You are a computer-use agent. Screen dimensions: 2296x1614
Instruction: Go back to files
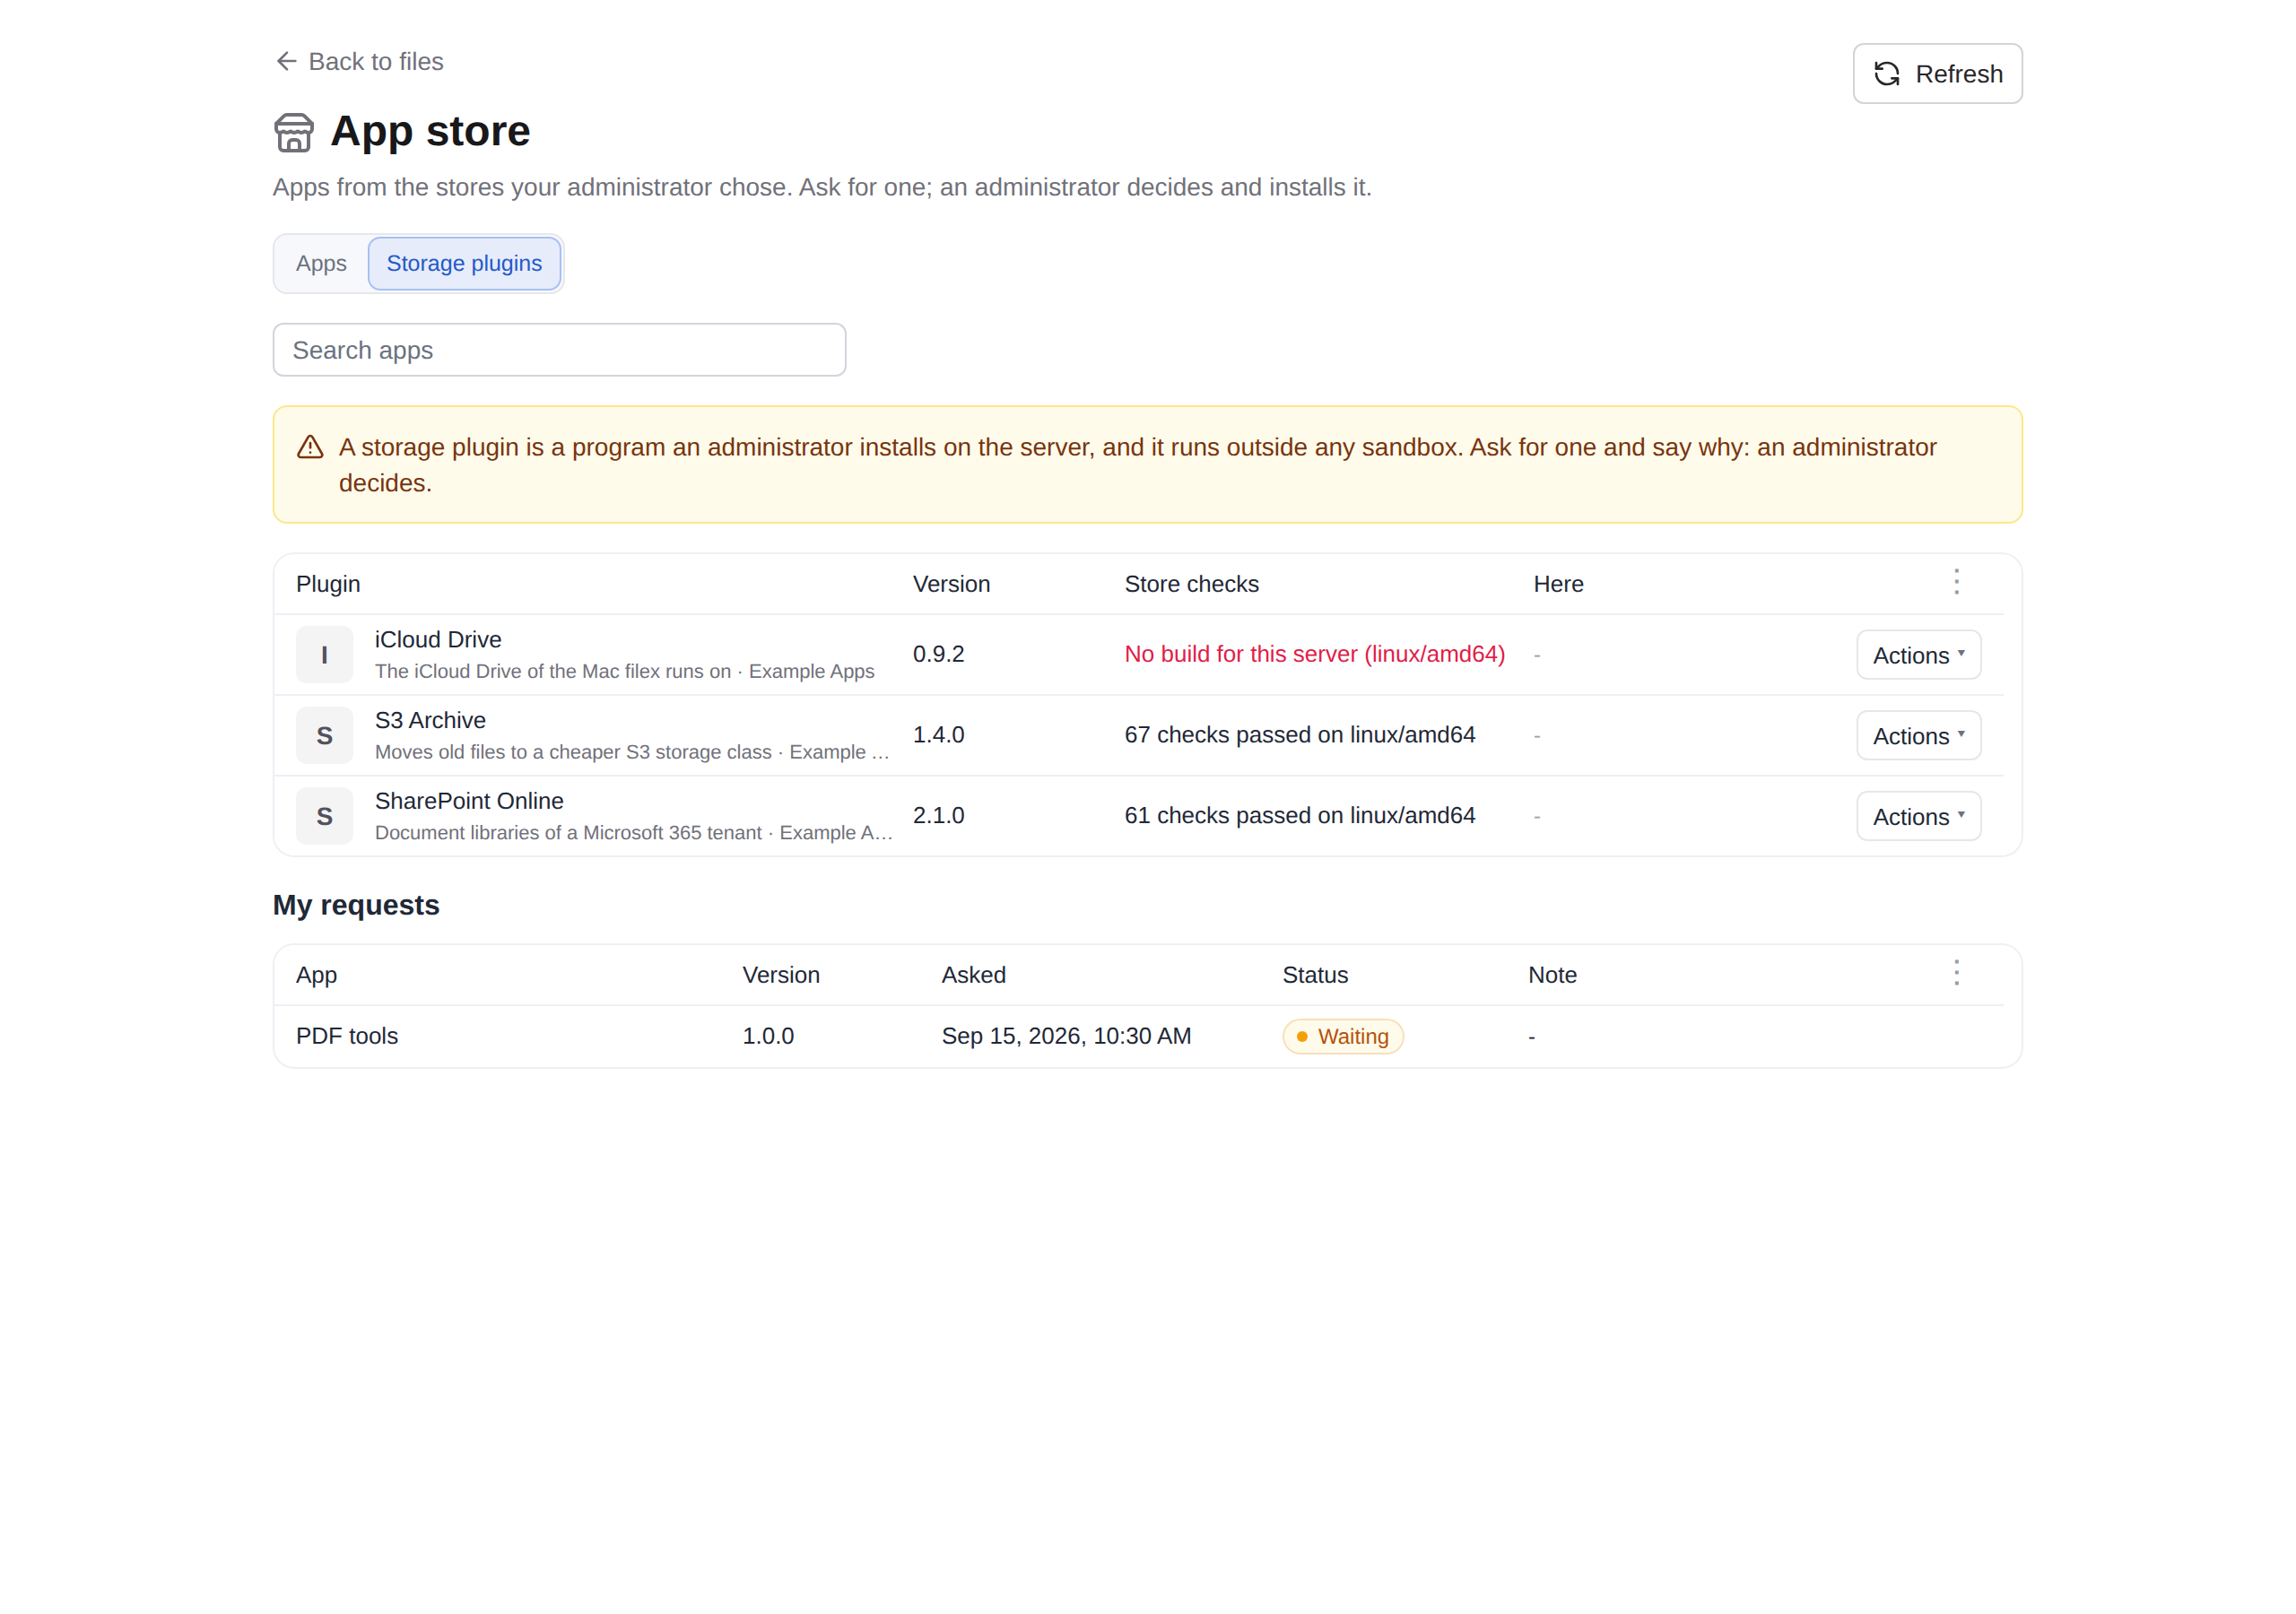click(x=359, y=62)
